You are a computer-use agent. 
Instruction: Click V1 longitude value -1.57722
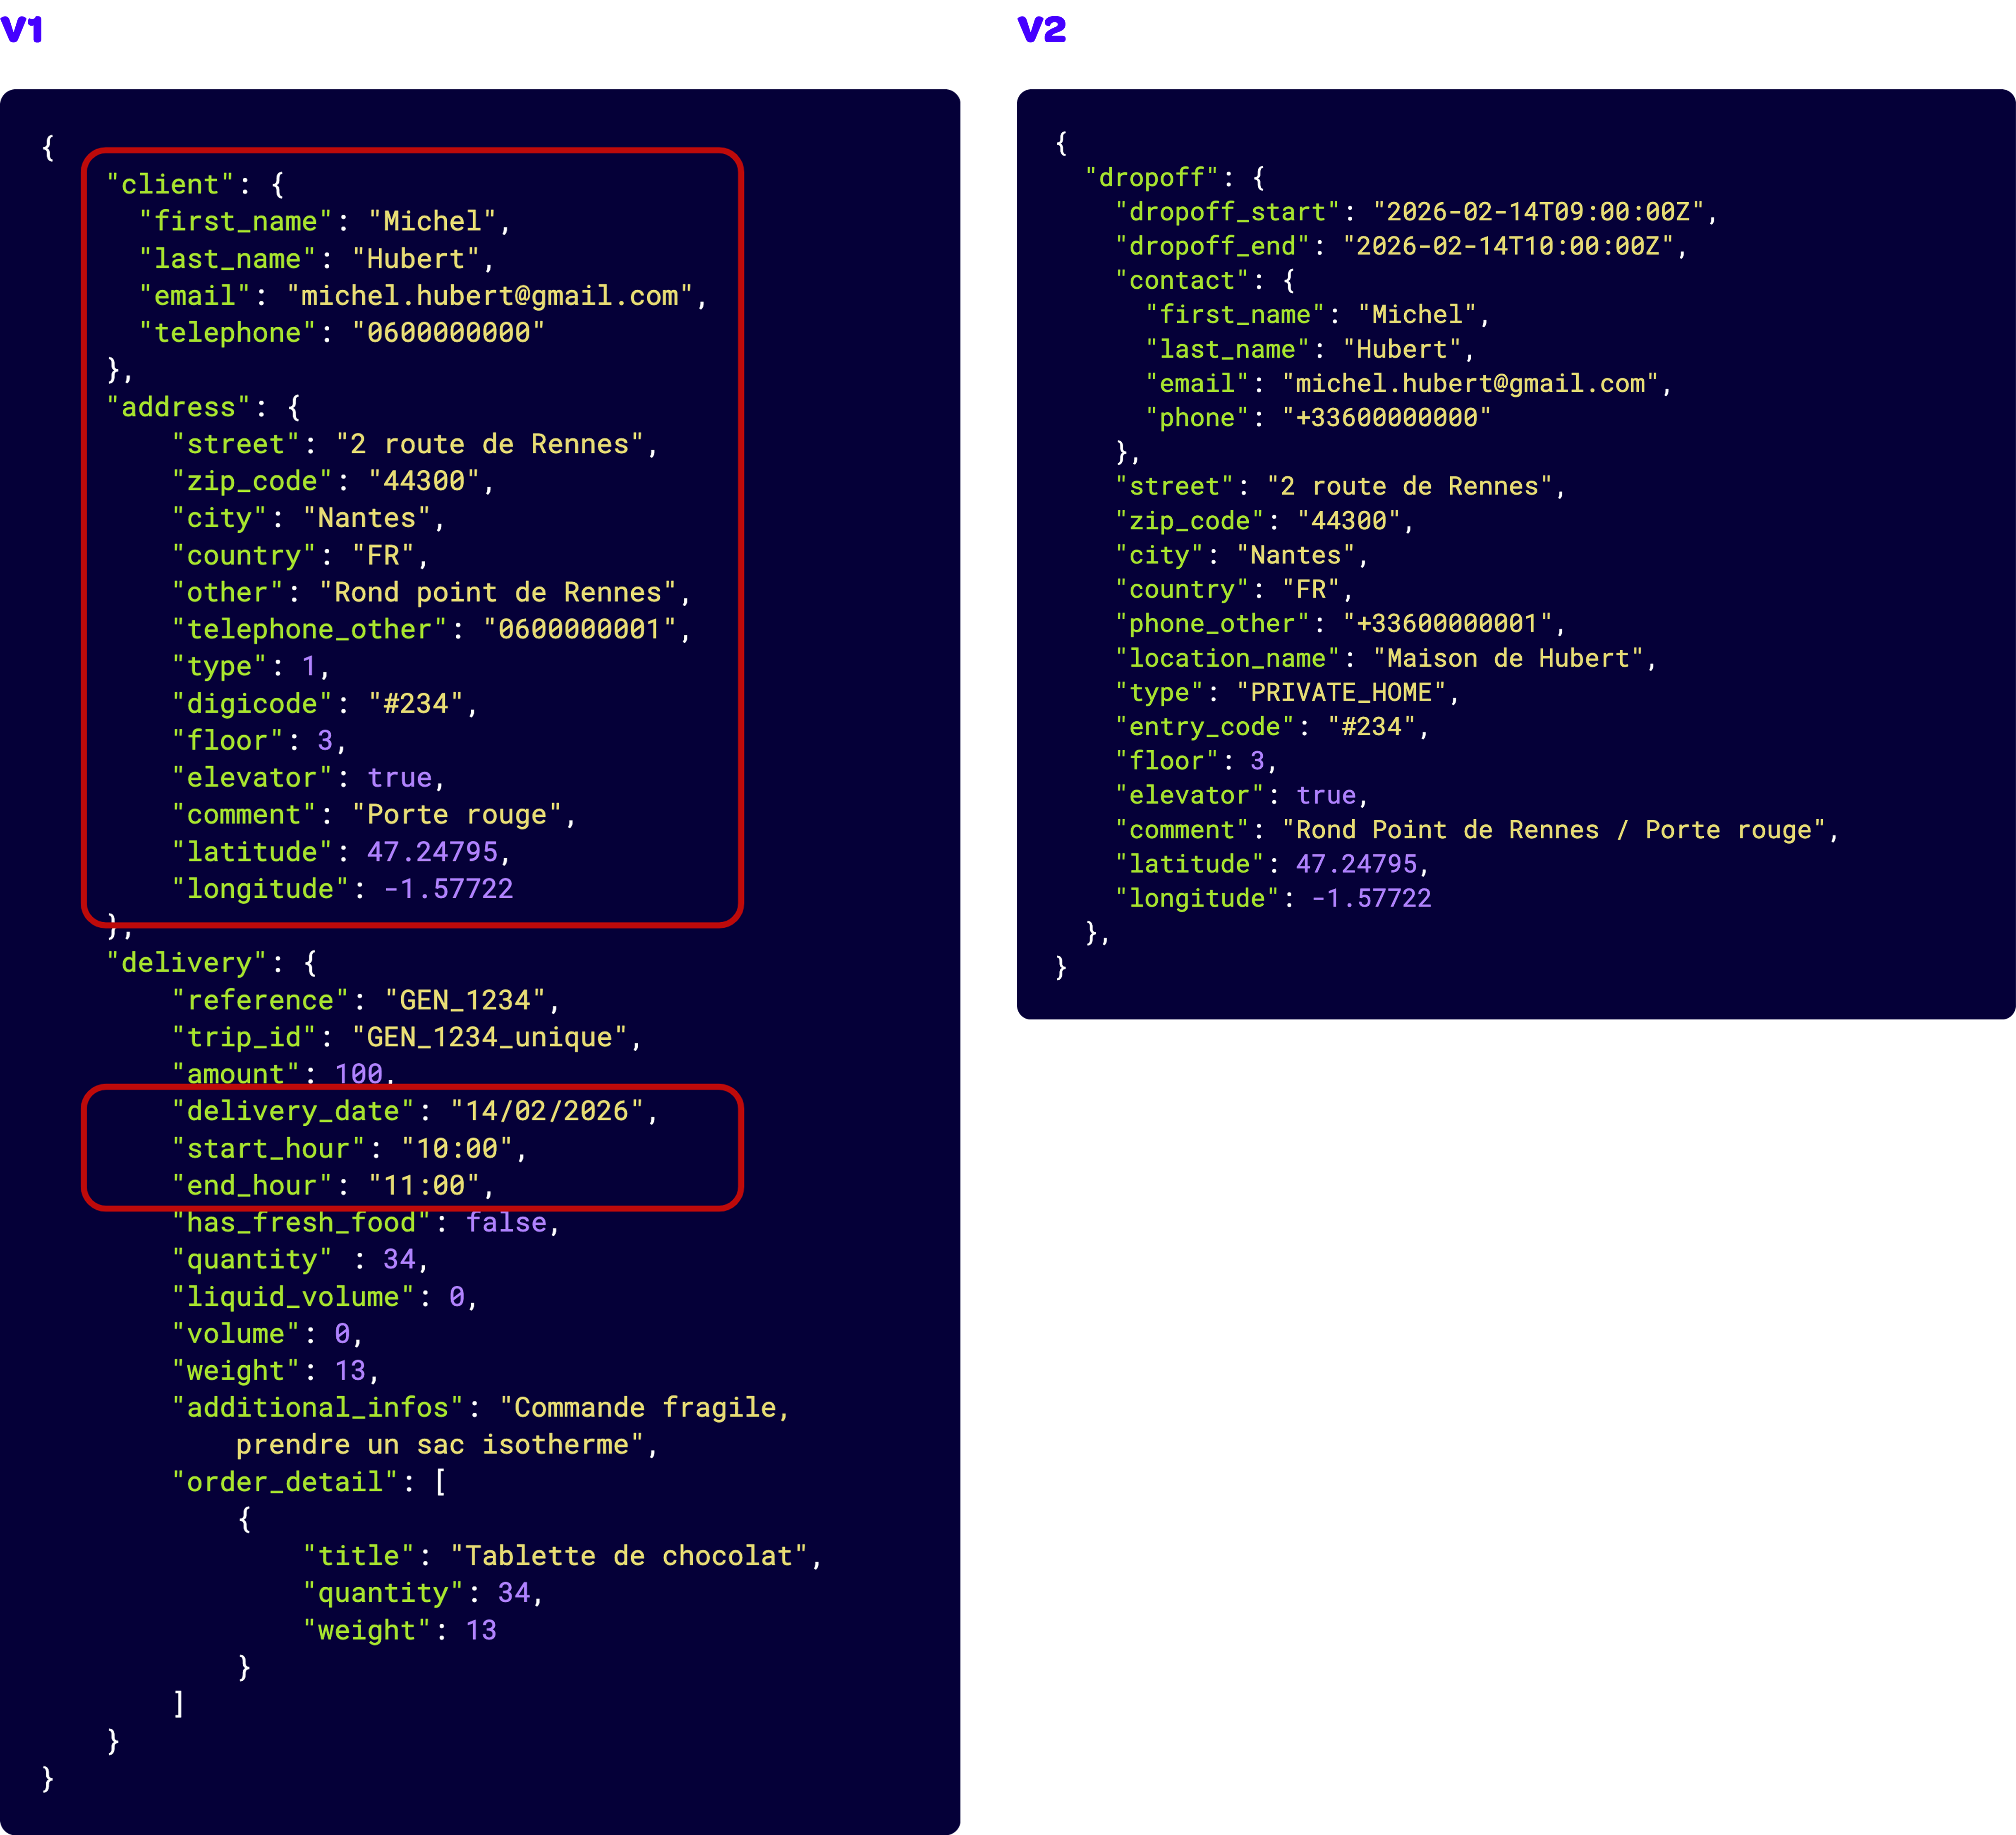pos(448,889)
